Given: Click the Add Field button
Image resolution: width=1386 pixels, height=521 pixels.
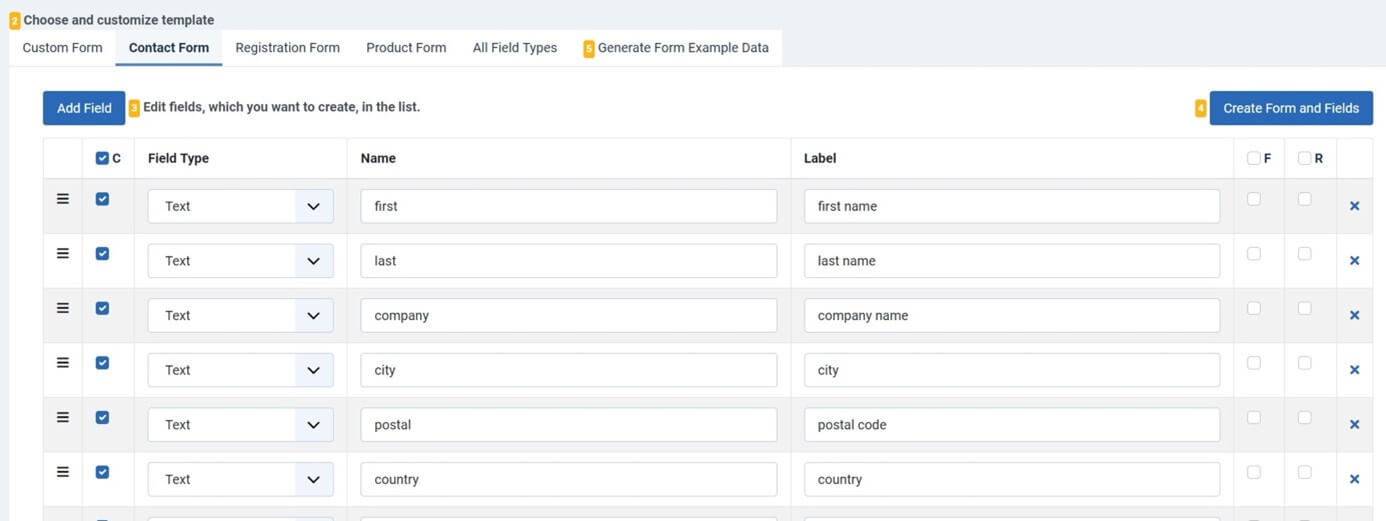Looking at the screenshot, I should coord(84,108).
